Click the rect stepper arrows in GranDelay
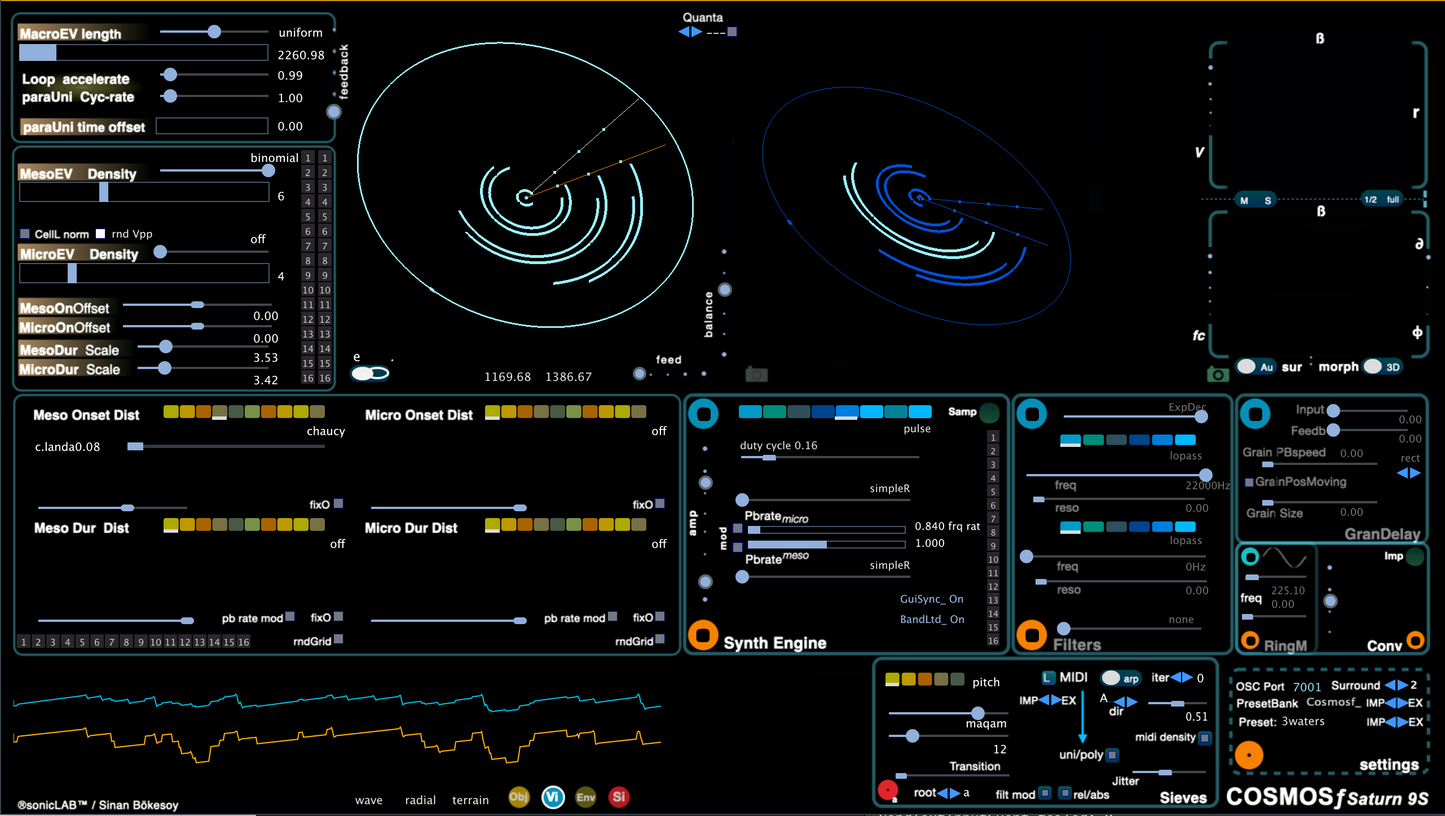 (x=1409, y=473)
